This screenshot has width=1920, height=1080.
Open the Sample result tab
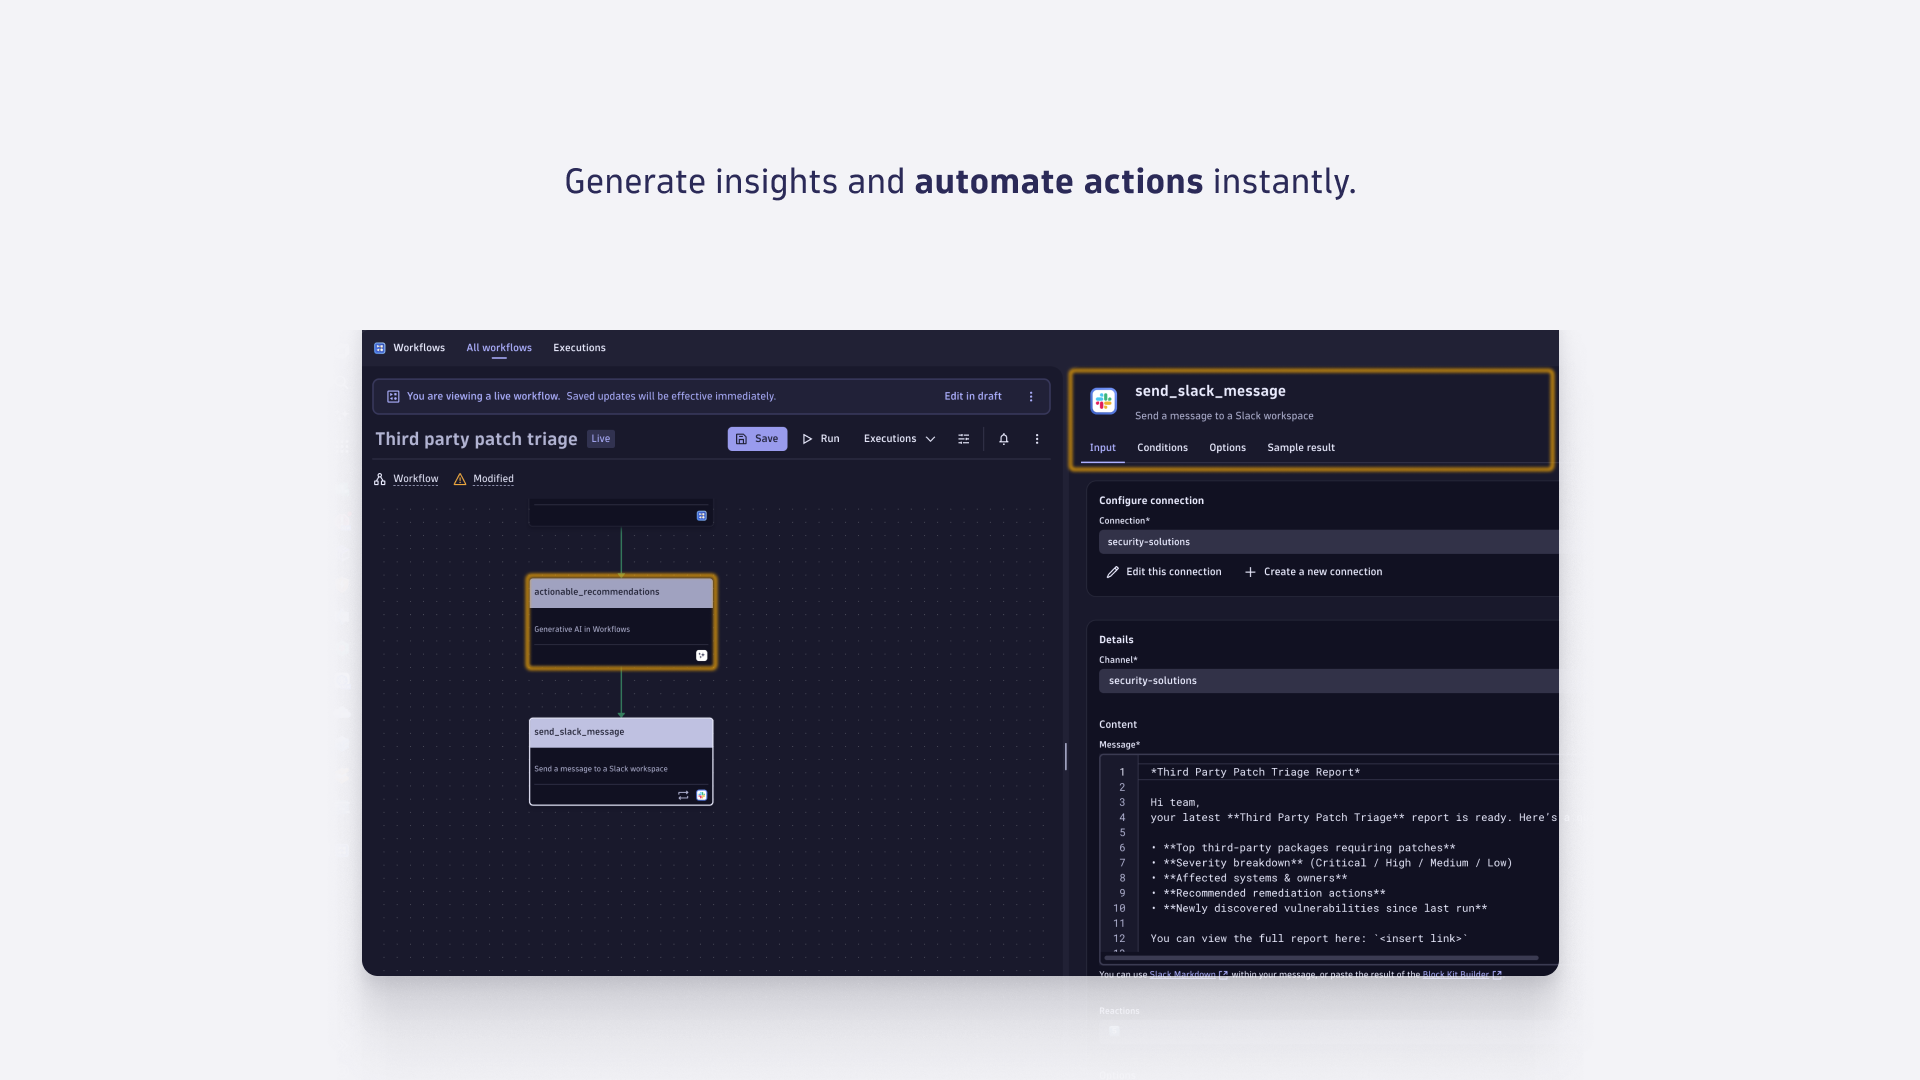tap(1300, 447)
